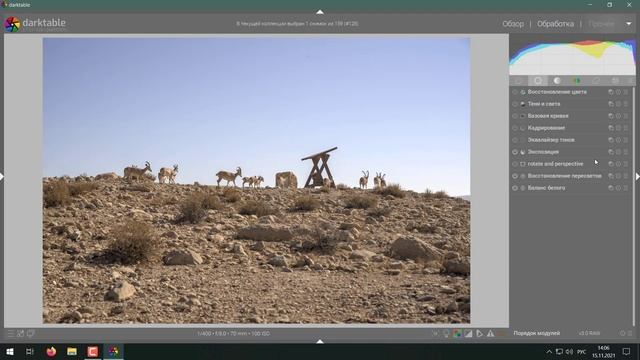Open the view switcher dropdown arrow
Screen dimensions: 640x360
(629, 24)
